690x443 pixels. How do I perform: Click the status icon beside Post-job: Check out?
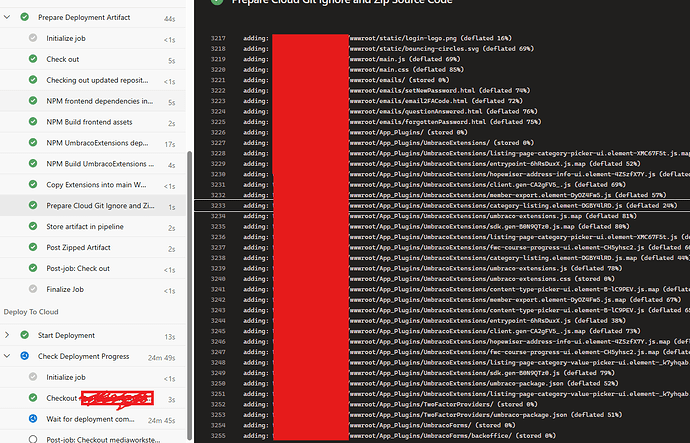click(x=33, y=267)
